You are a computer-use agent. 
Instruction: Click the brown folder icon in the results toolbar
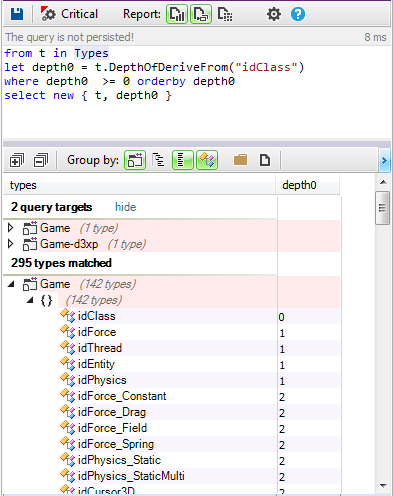(x=240, y=160)
